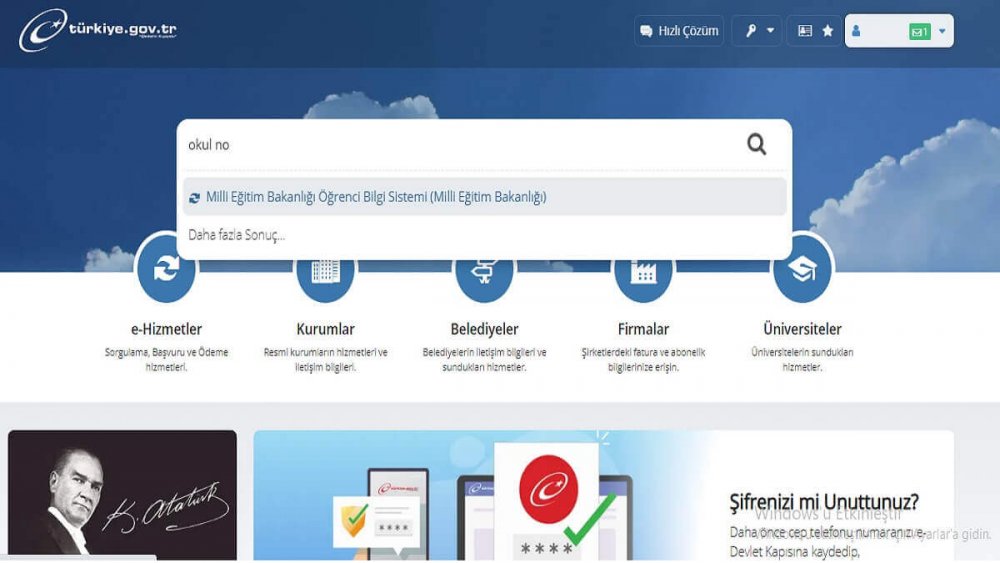Open the türkiye.gov.tr logo home link

coord(98,30)
